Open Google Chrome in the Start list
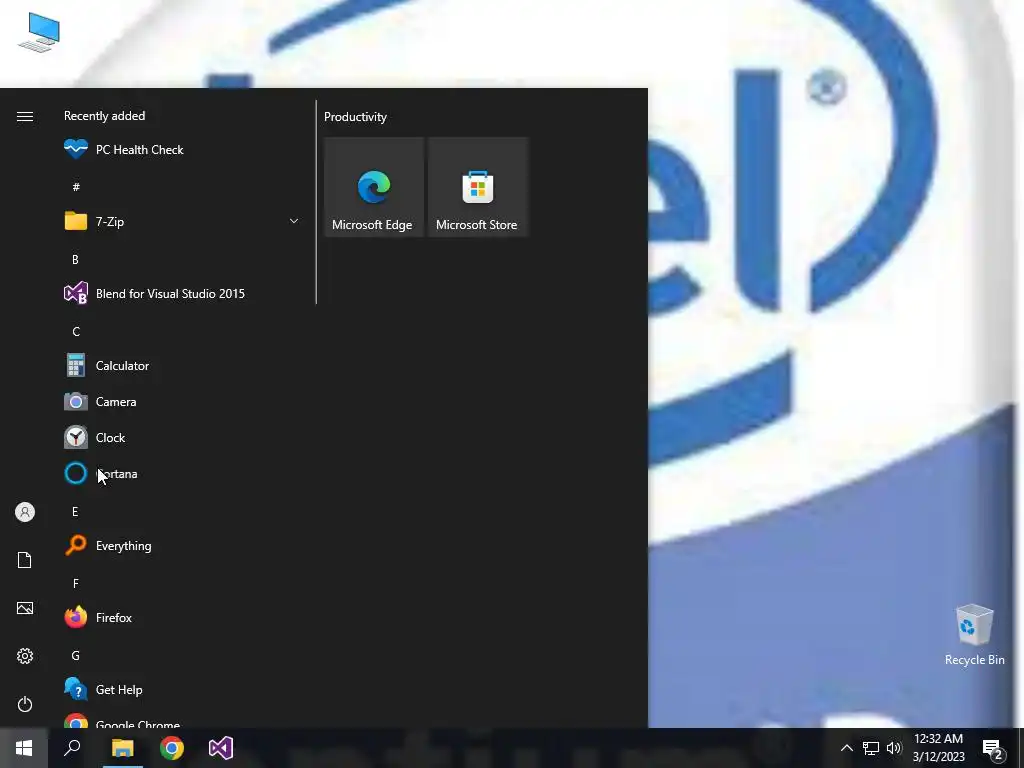Image resolution: width=1024 pixels, height=768 pixels. (x=183, y=721)
